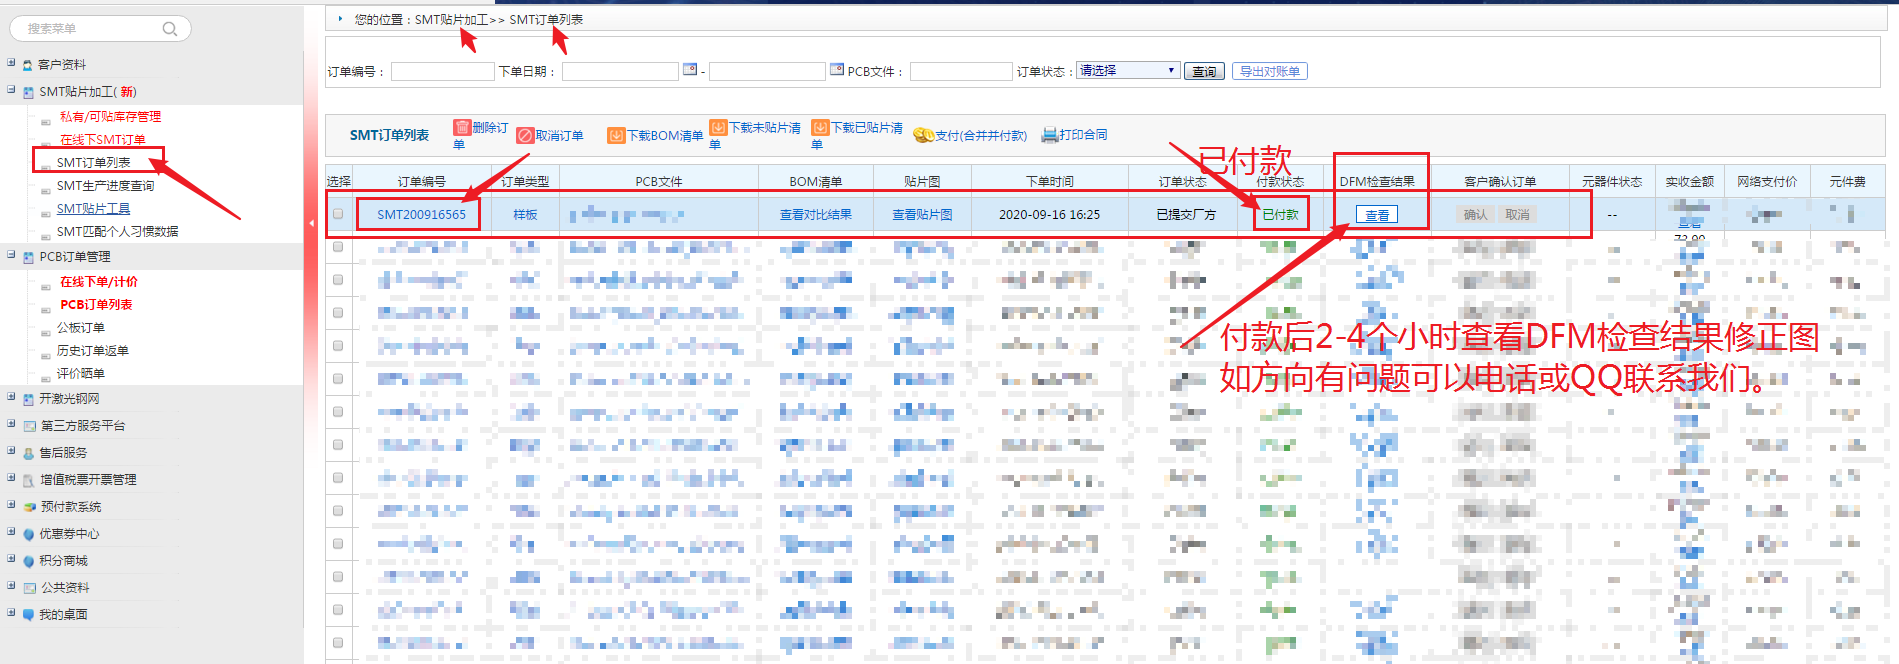This screenshot has width=1899, height=664.
Task: Click the gold coins merged payment icon
Action: click(923, 135)
